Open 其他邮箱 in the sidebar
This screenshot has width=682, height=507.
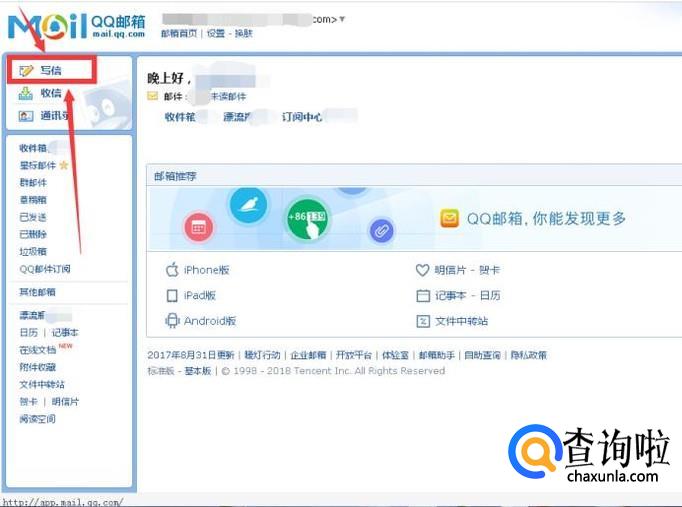click(x=37, y=292)
